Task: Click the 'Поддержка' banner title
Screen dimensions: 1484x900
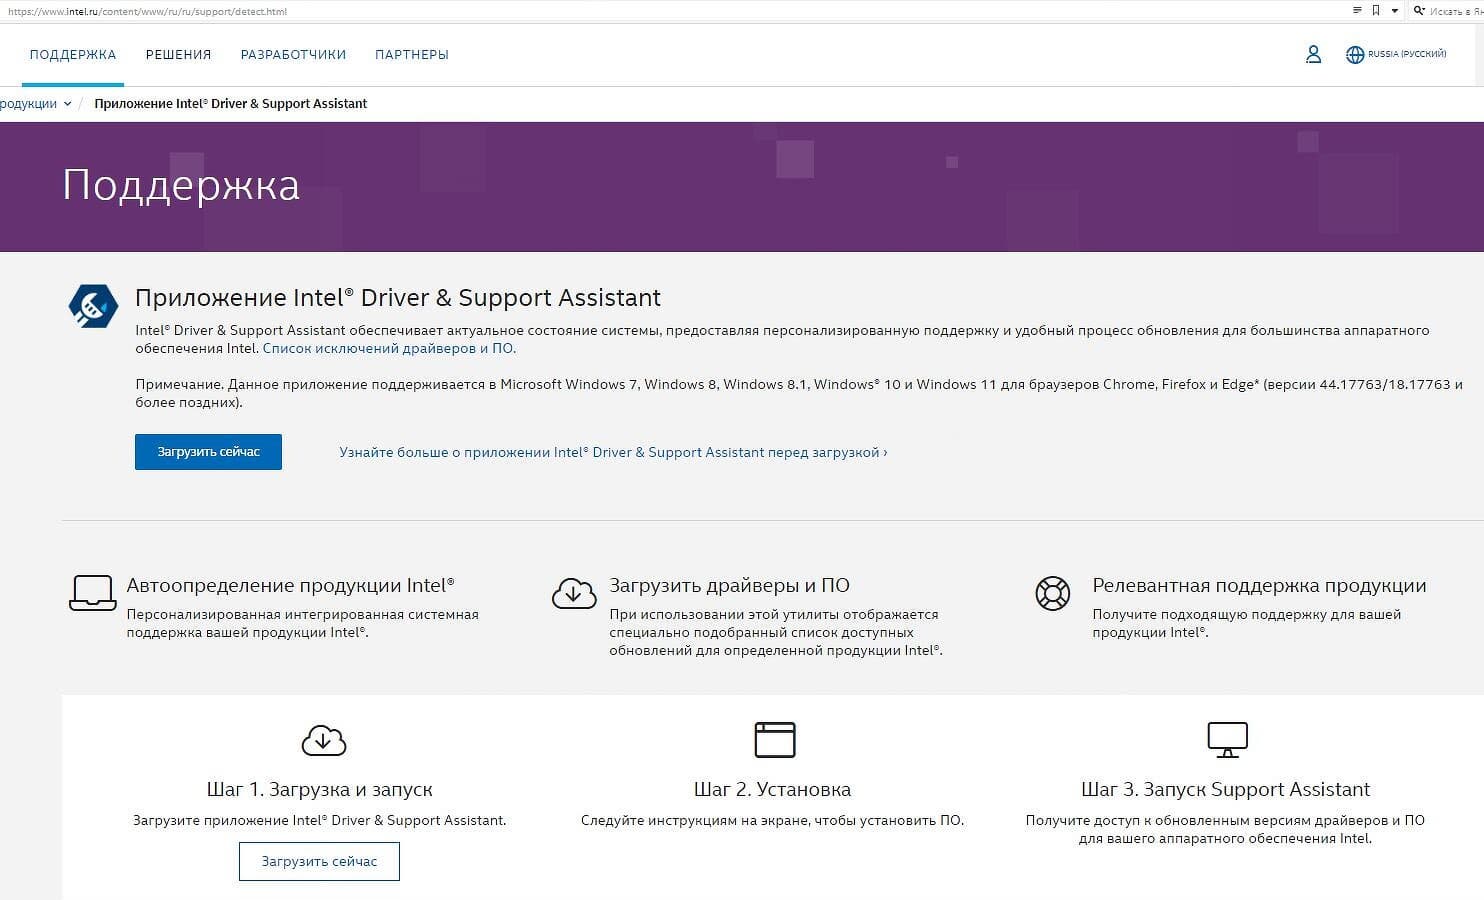Action: (181, 186)
